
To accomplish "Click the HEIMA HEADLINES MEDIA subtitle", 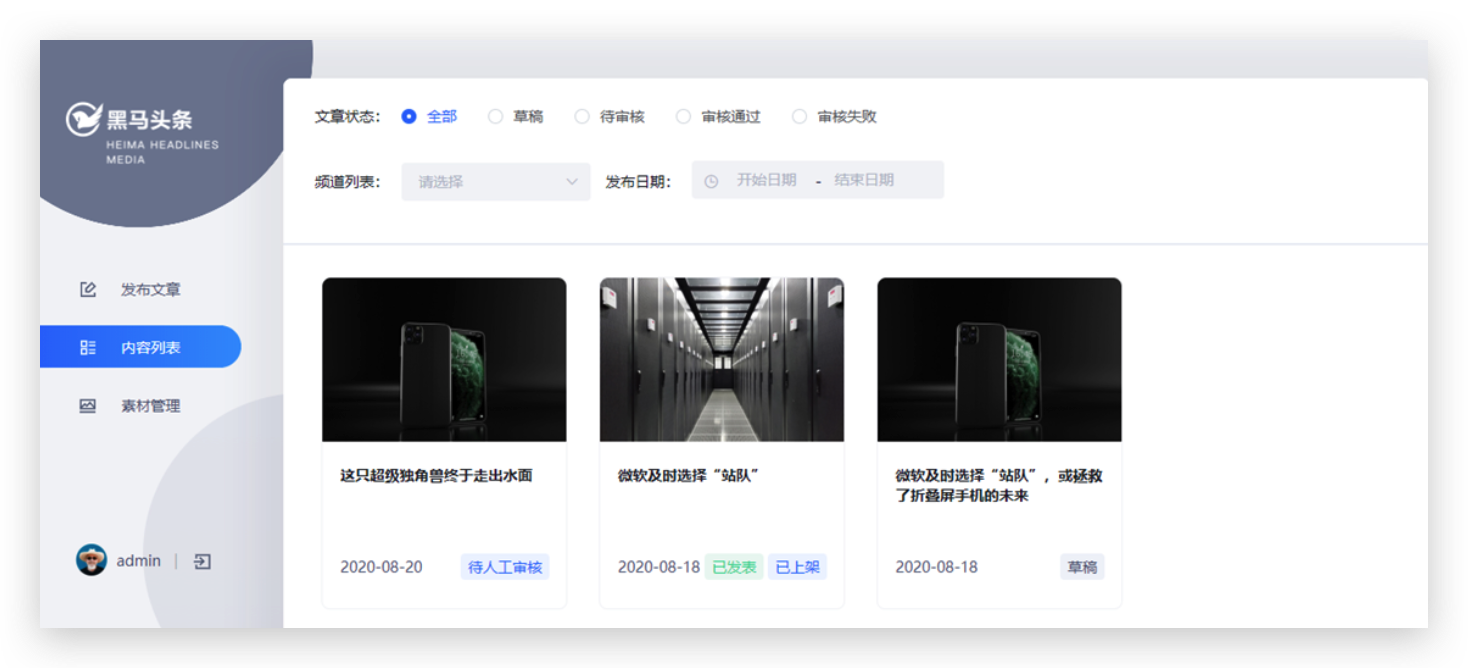I will [162, 152].
